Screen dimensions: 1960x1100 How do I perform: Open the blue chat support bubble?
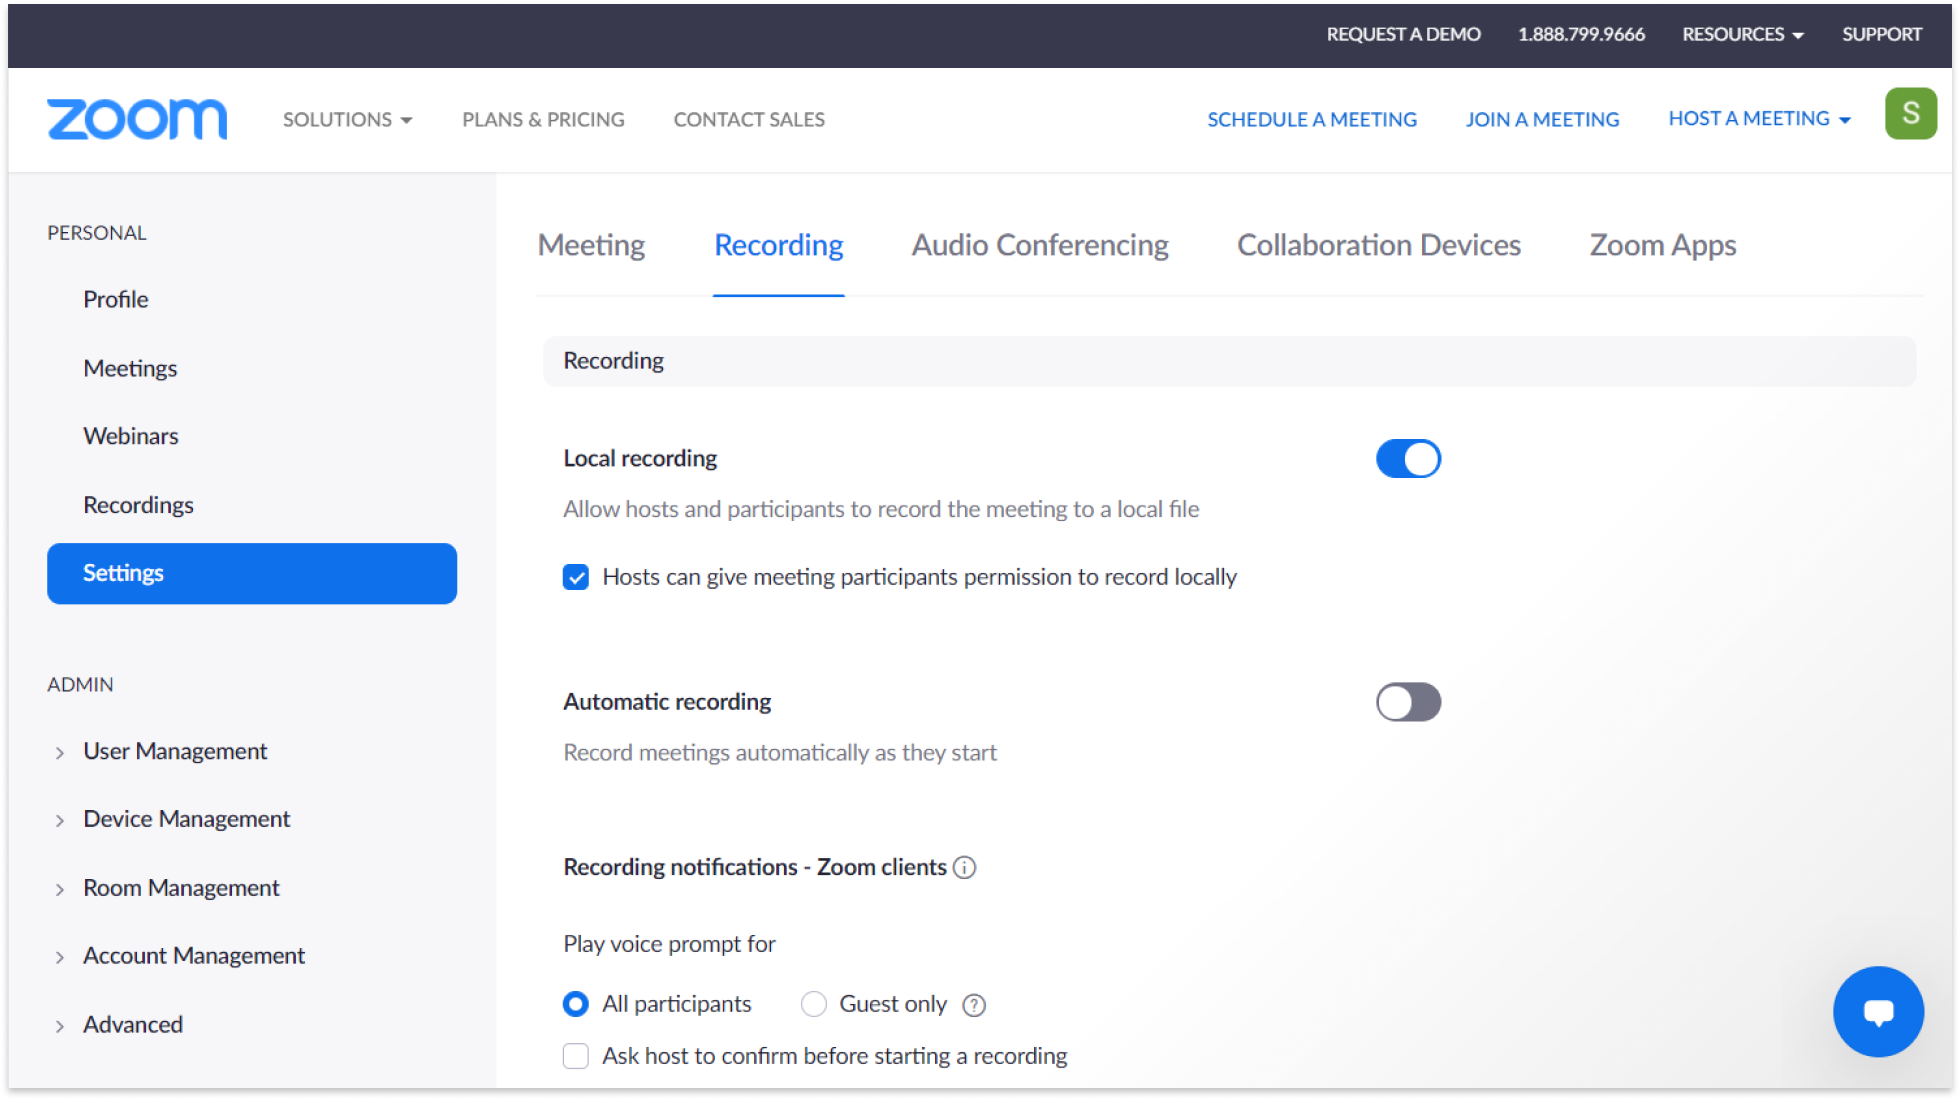click(1879, 1011)
